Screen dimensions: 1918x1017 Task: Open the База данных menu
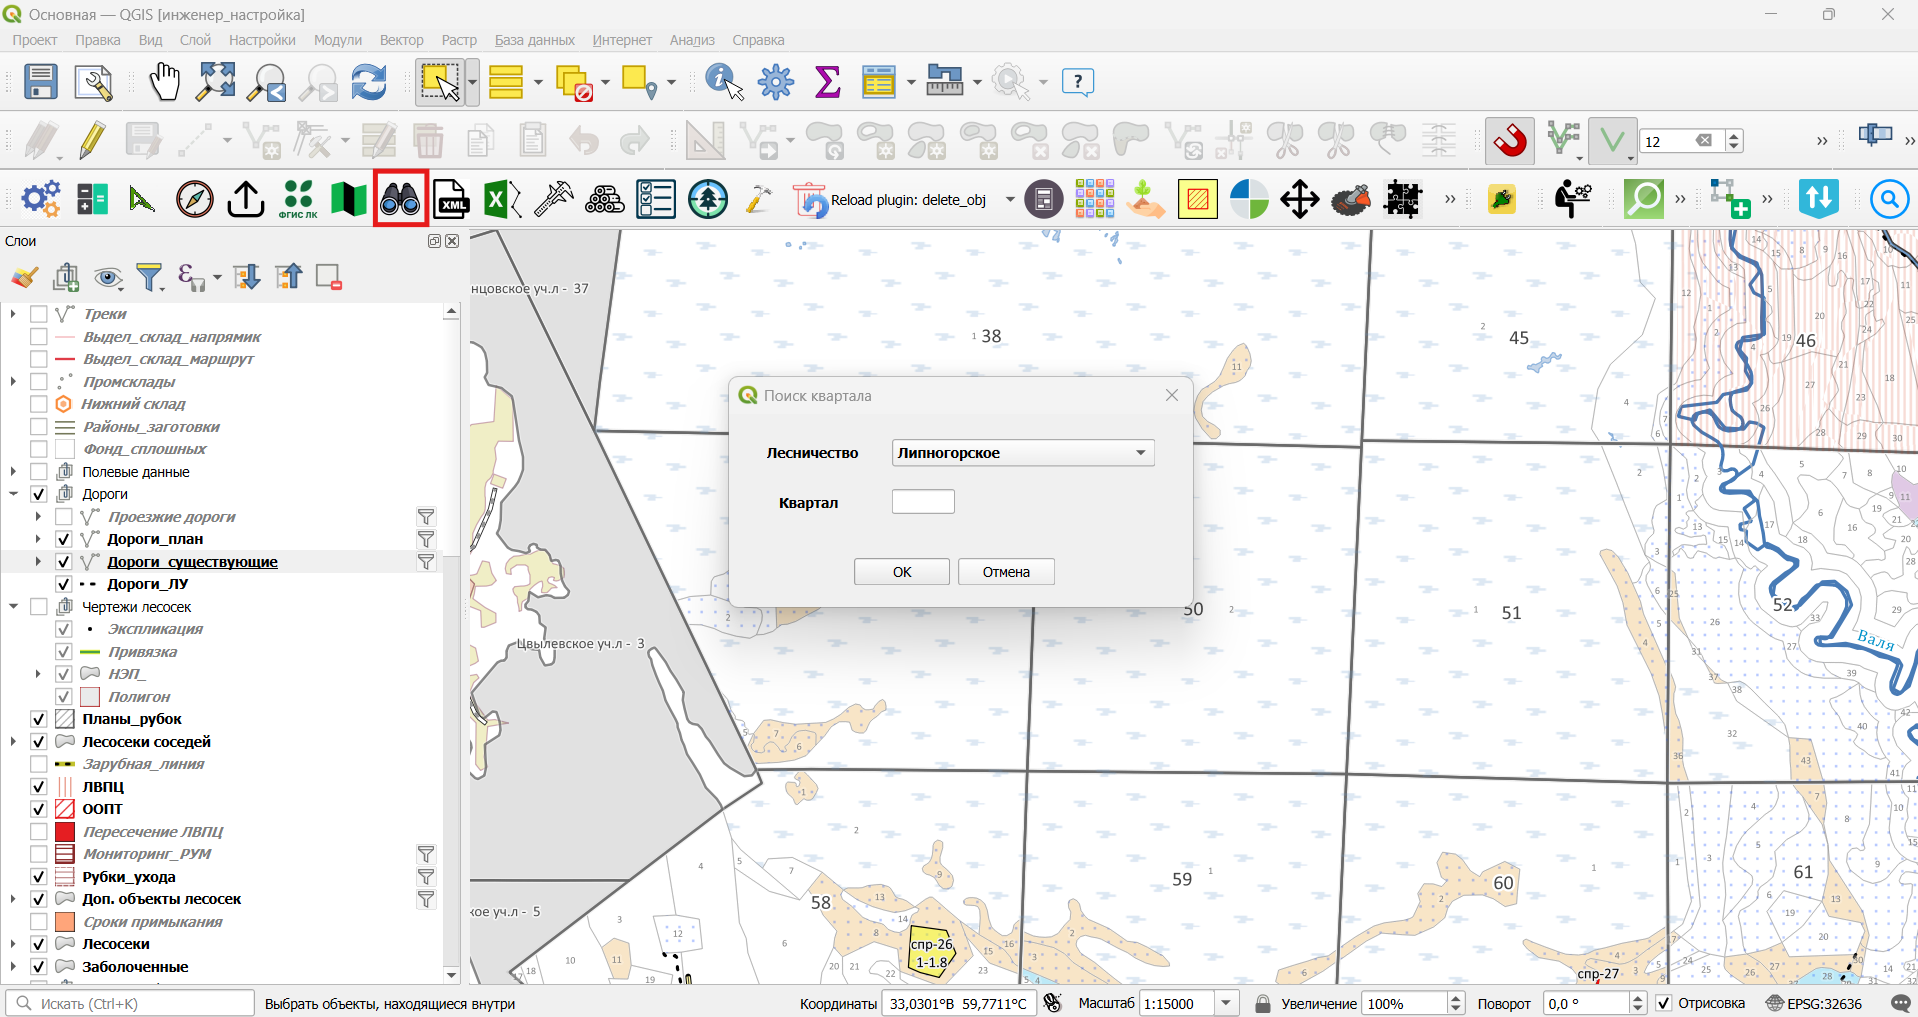coord(535,40)
